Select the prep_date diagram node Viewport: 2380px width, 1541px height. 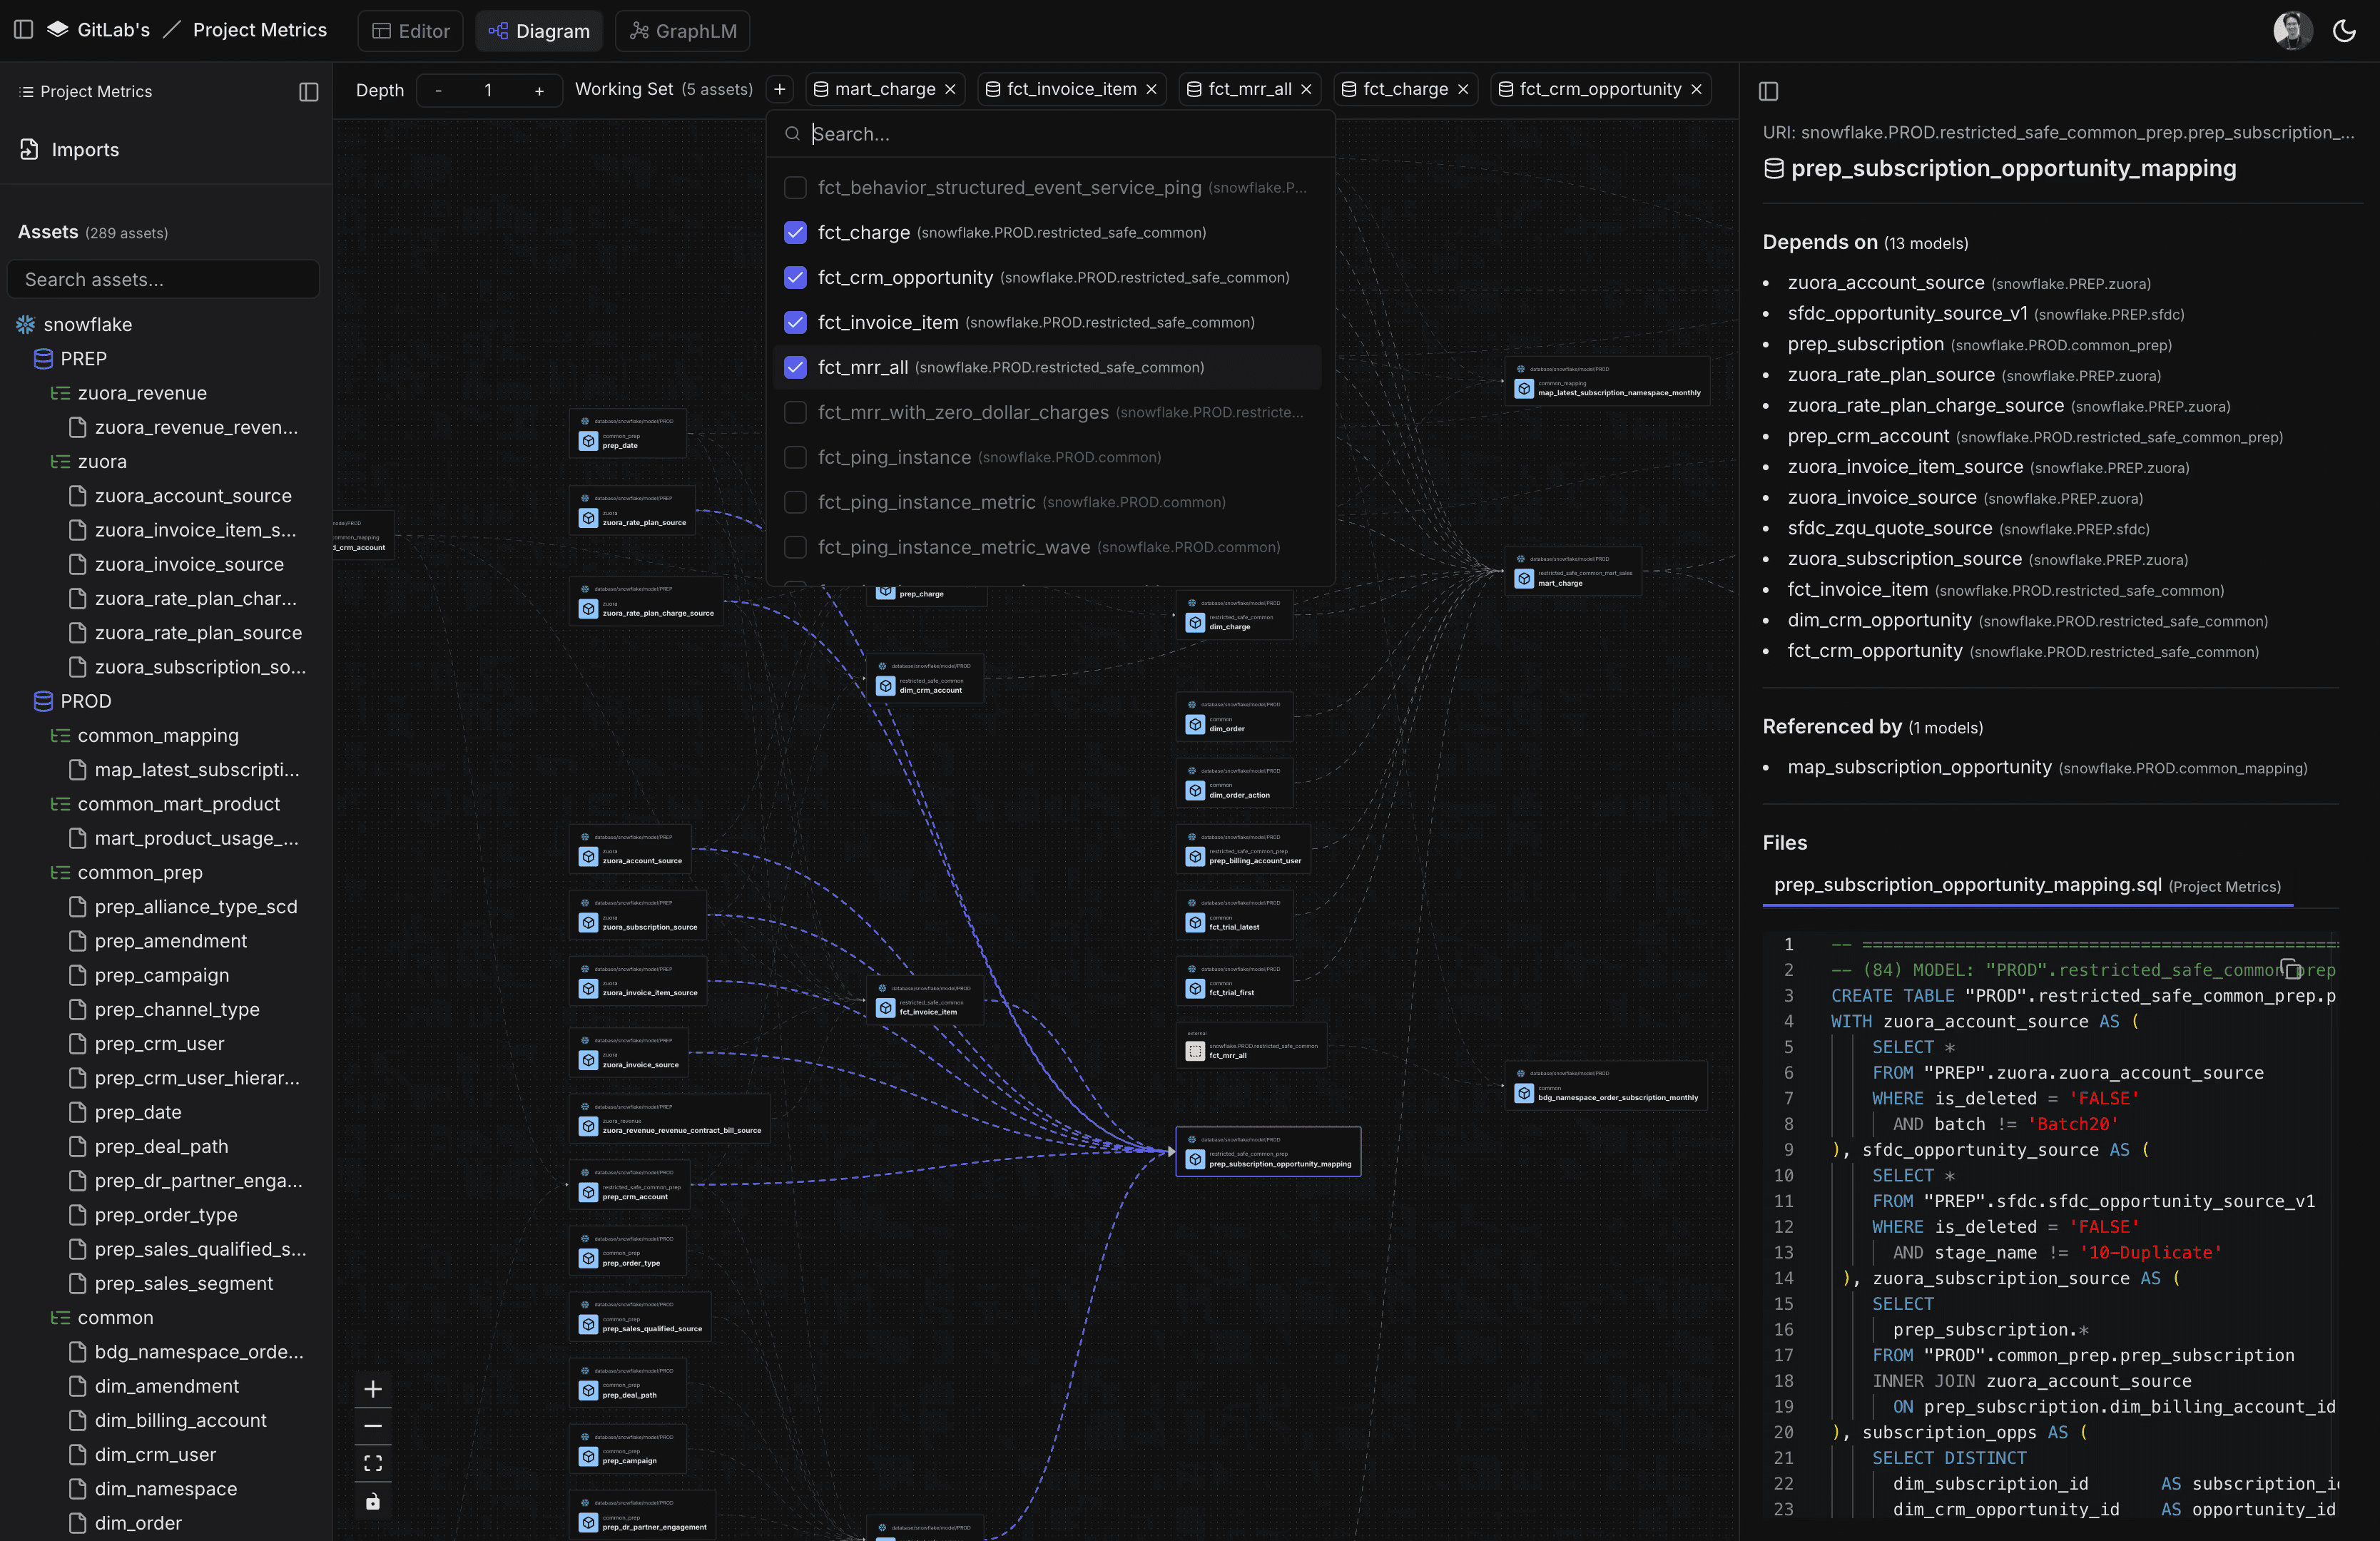pos(628,433)
